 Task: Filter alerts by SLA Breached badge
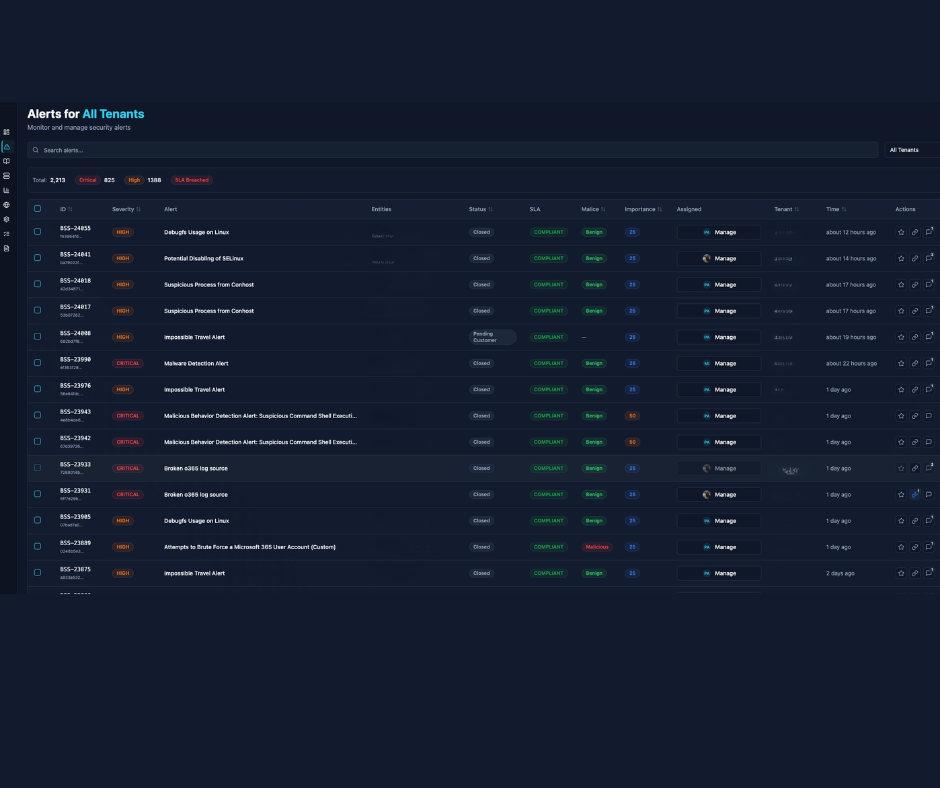191,180
